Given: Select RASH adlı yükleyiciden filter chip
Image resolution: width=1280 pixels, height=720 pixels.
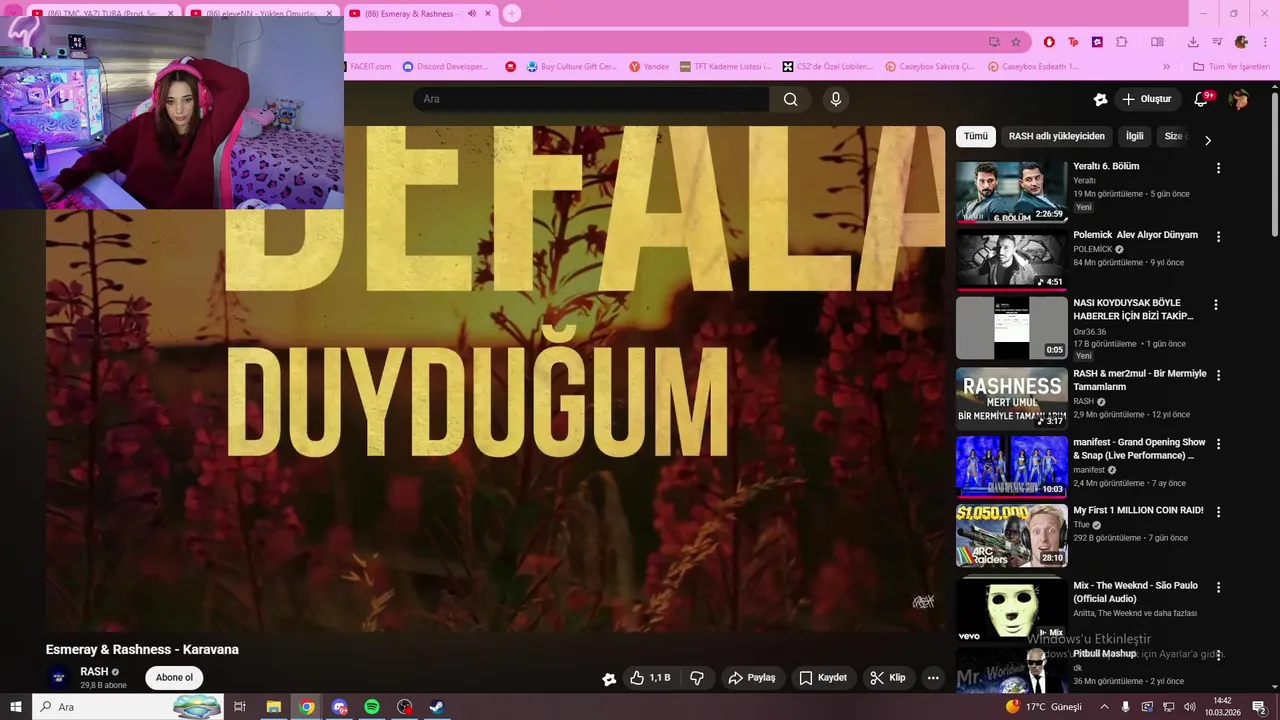Looking at the screenshot, I should click(1057, 136).
